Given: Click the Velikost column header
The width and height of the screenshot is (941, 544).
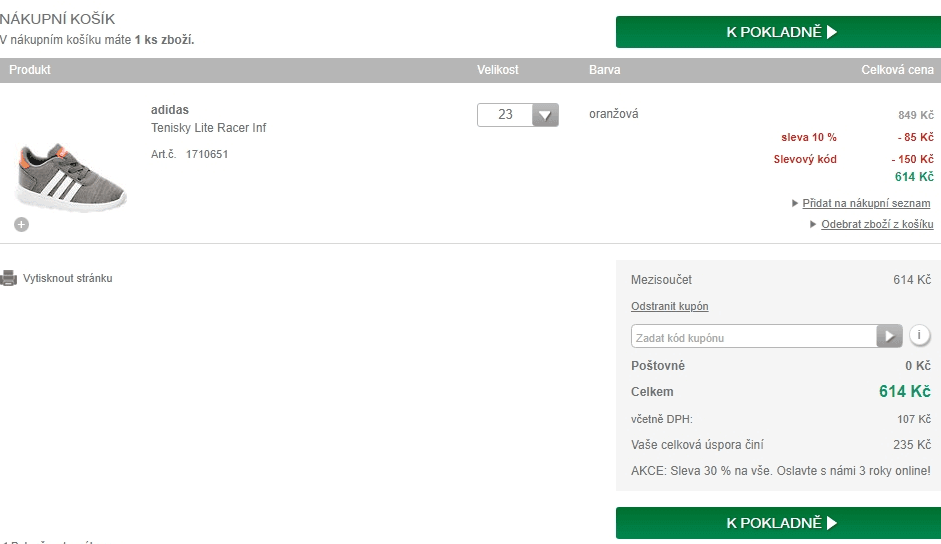Looking at the screenshot, I should coord(498,70).
